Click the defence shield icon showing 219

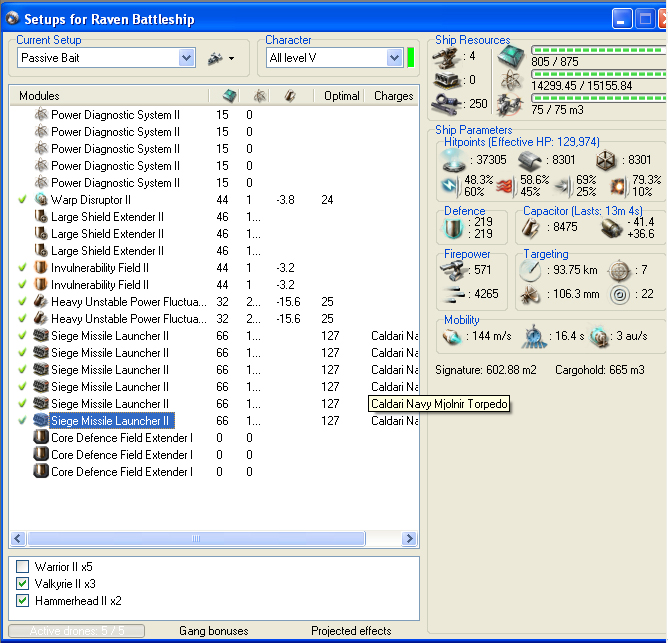(453, 228)
